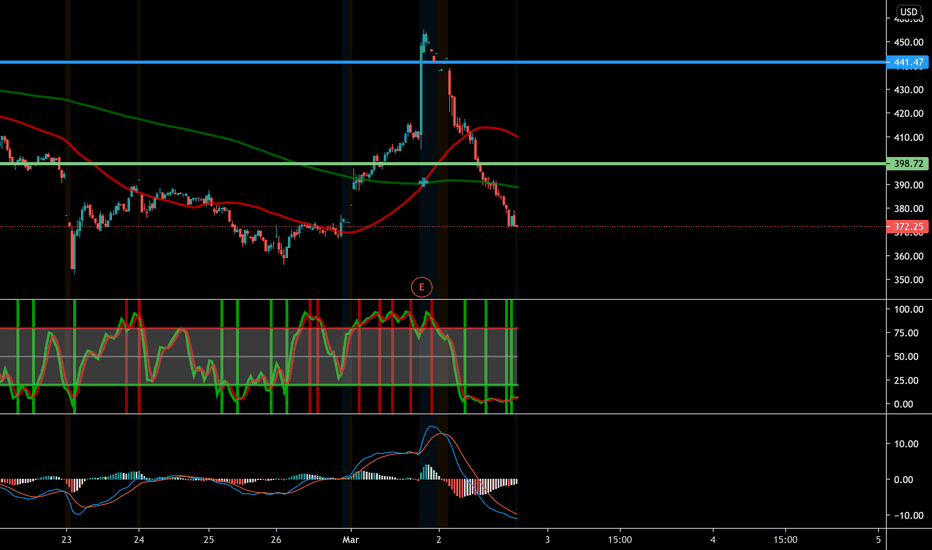Click the '25' date label on time axis
This screenshot has width=932, height=550.
pyautogui.click(x=209, y=540)
